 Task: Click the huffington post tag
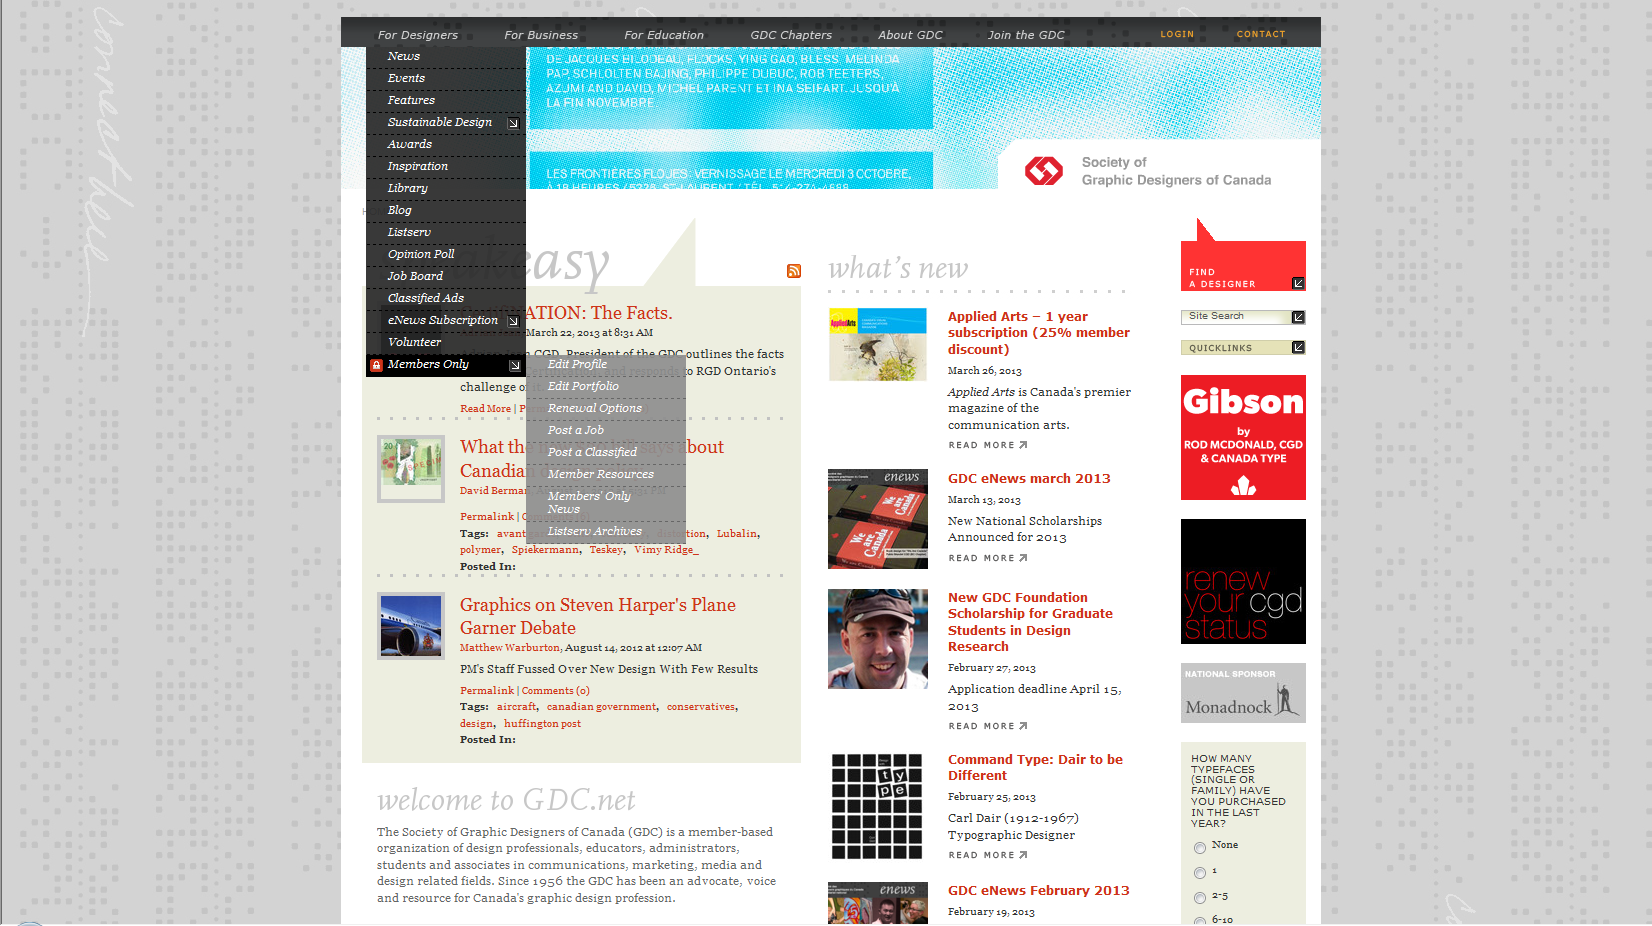(x=542, y=724)
